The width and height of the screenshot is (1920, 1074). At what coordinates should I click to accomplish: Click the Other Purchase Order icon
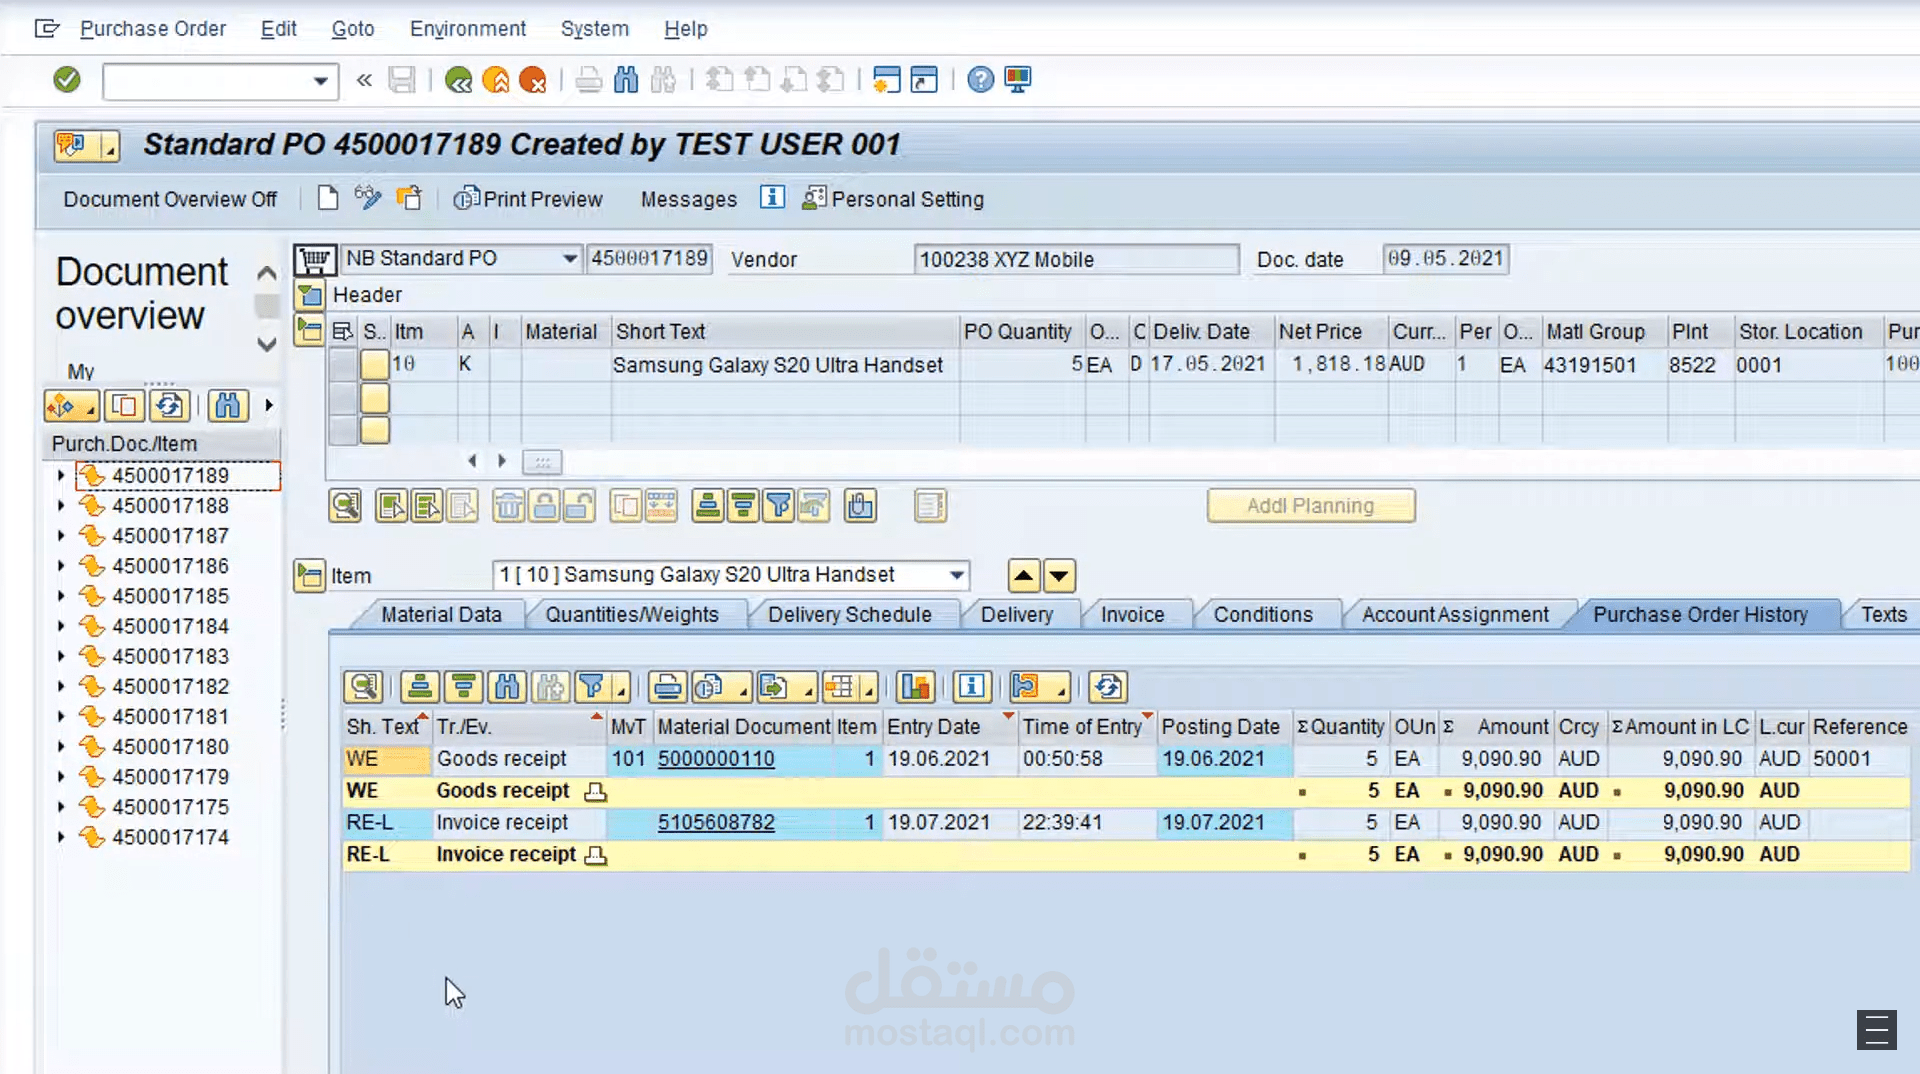409,198
